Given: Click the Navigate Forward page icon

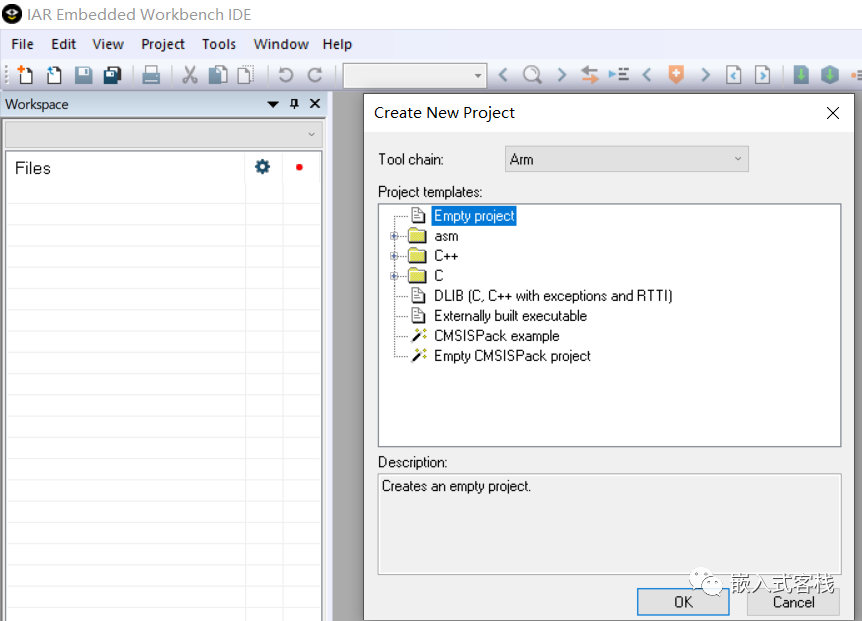Looking at the screenshot, I should click(762, 74).
